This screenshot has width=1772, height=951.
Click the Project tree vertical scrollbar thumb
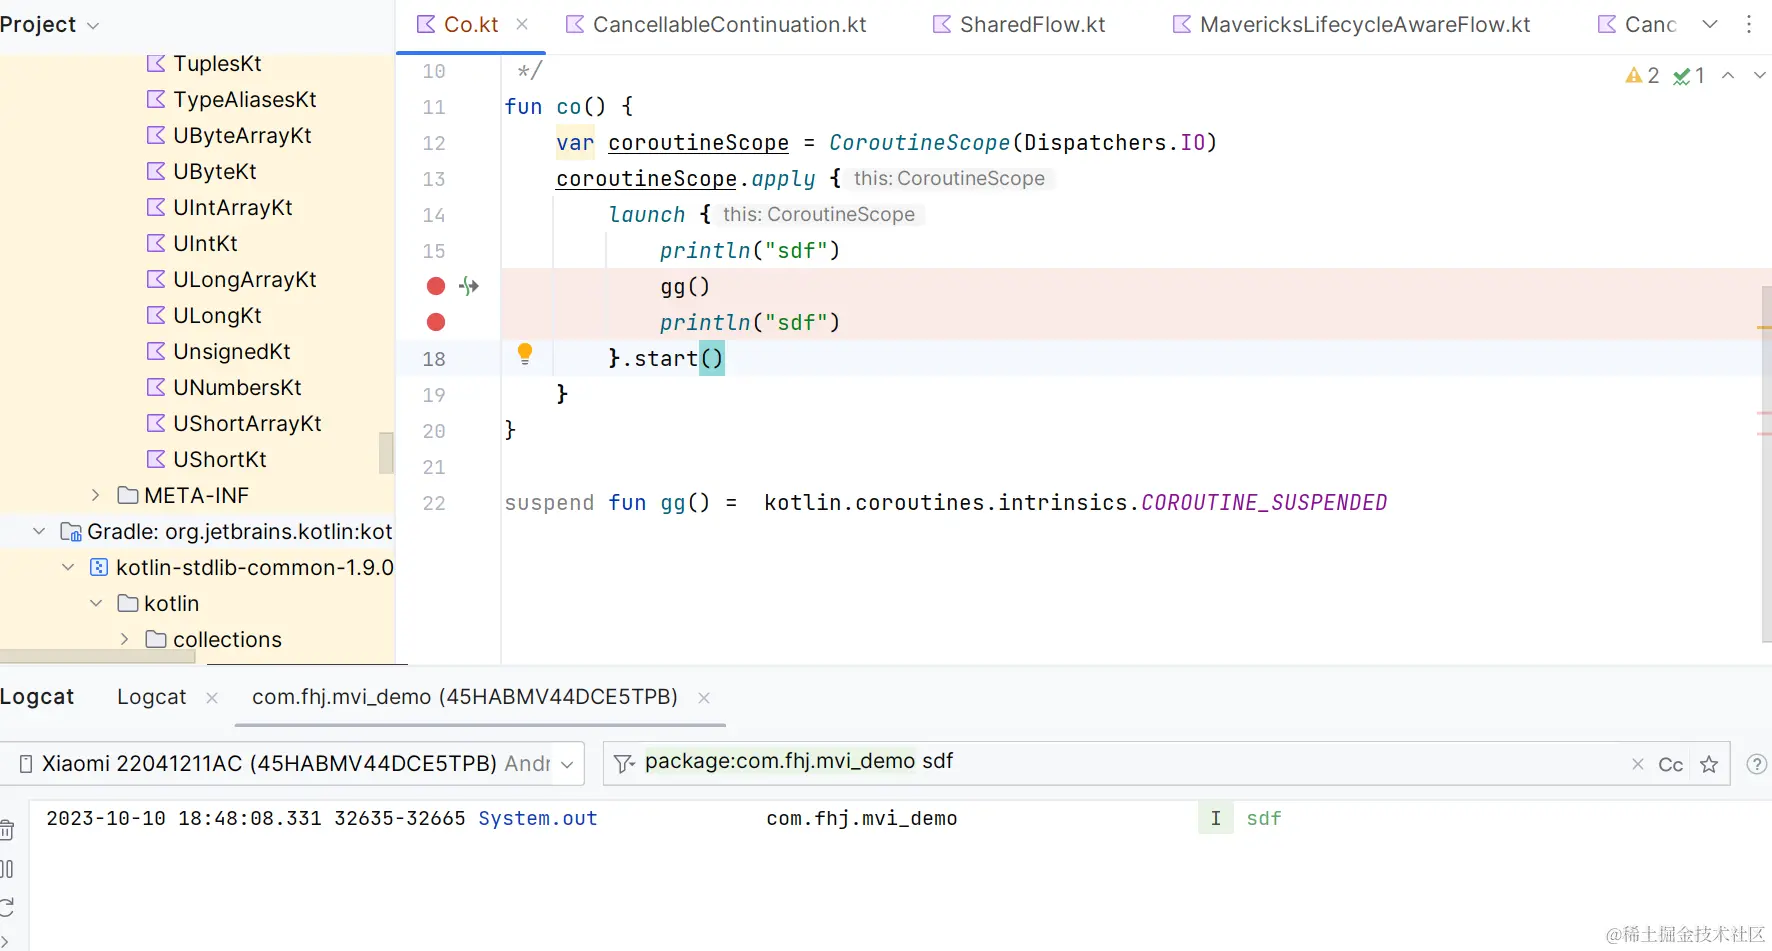click(x=386, y=452)
